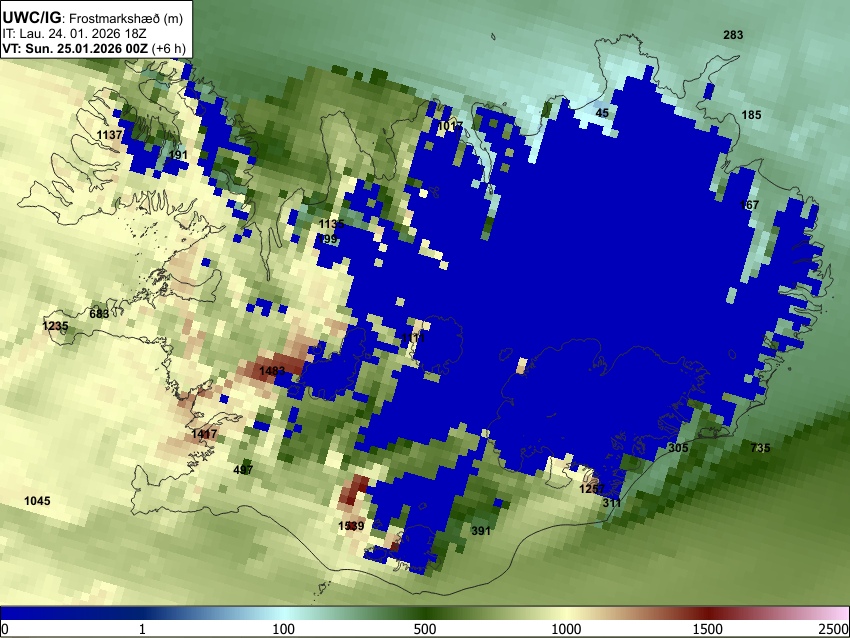This screenshot has height=638, width=850.
Task: Click the dark red section of color scale
Action: point(708,613)
